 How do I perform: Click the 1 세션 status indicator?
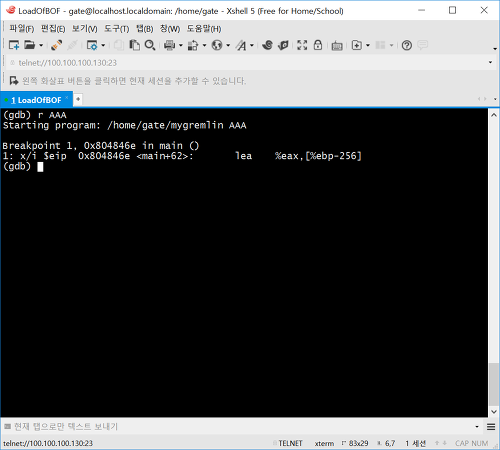pyautogui.click(x=416, y=443)
